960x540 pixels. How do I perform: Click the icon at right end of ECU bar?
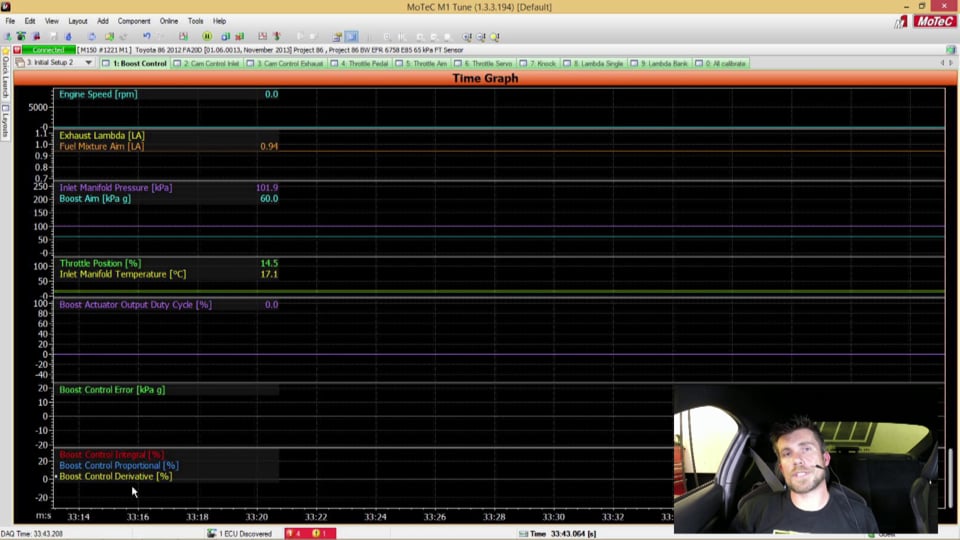[x=950, y=50]
